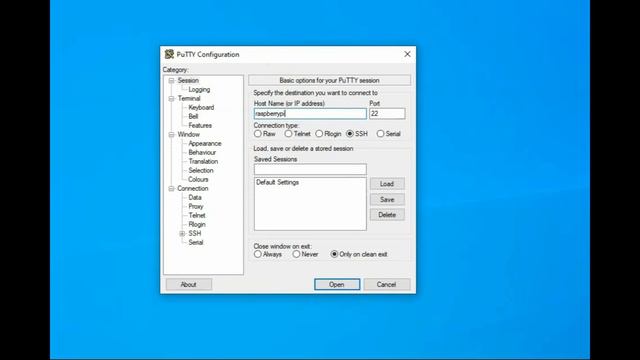Collapse the Connection tree node

171,188
